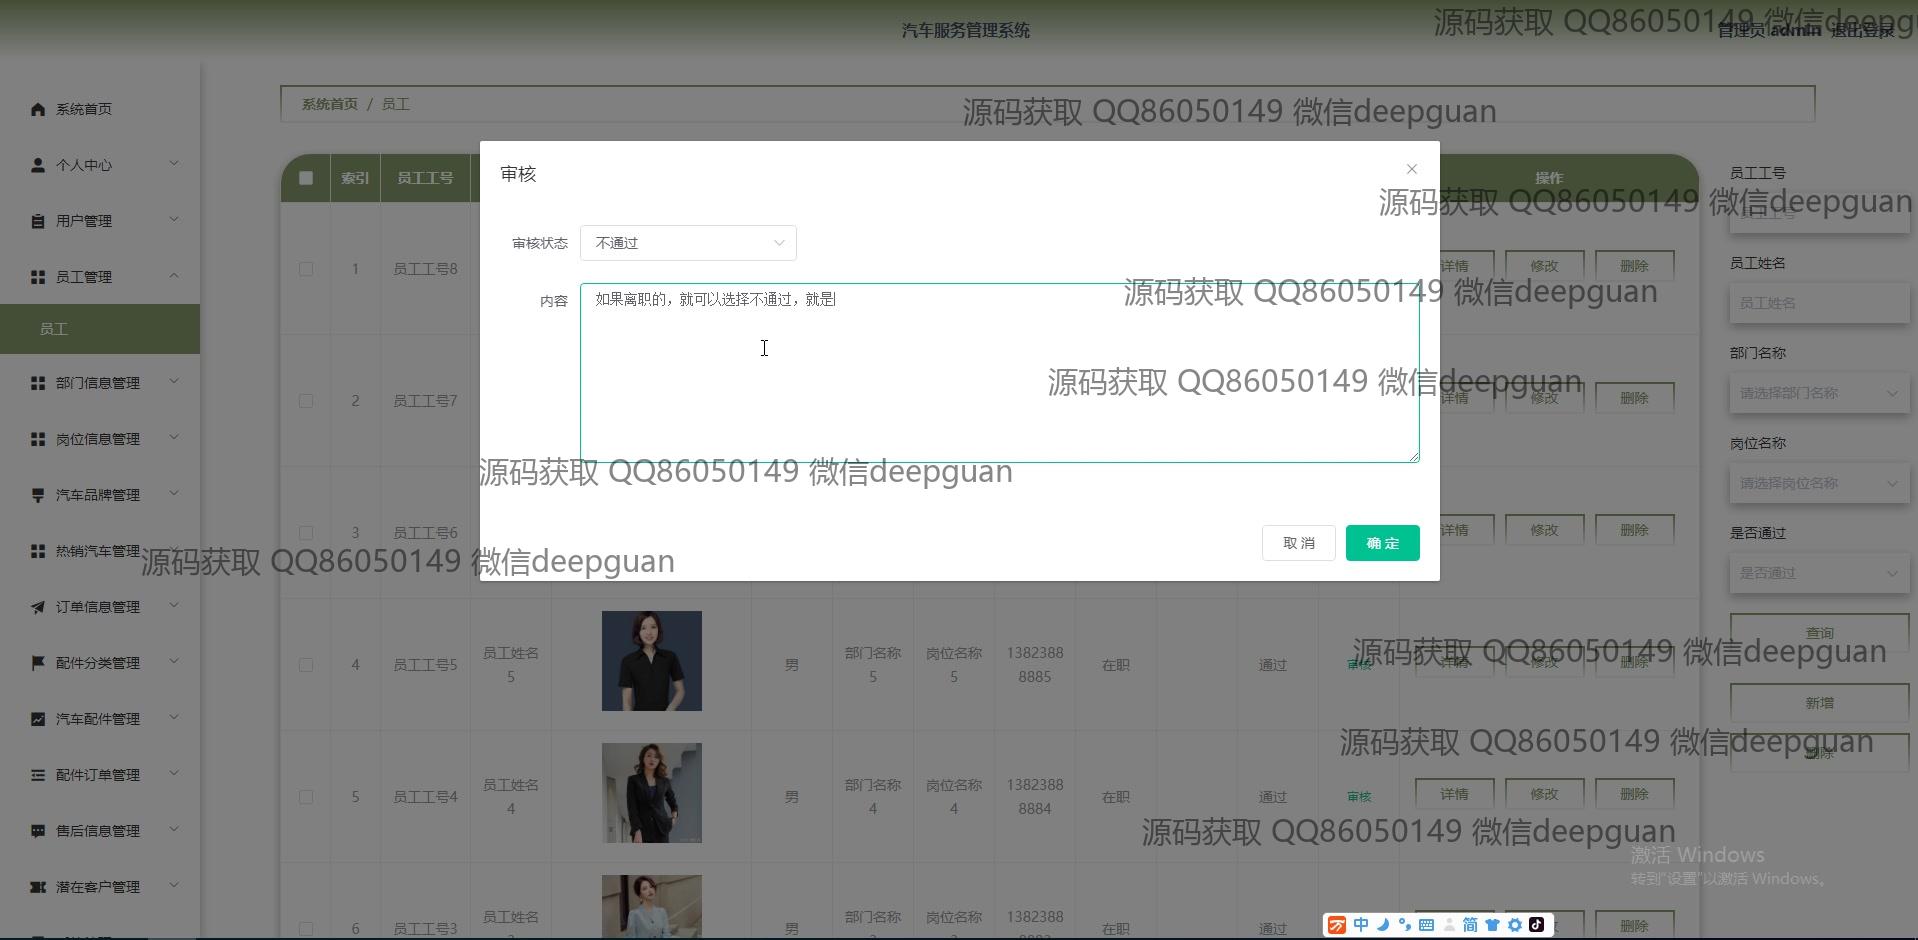Check the checkbox for row 员工工号5
The image size is (1918, 940).
coord(306,665)
